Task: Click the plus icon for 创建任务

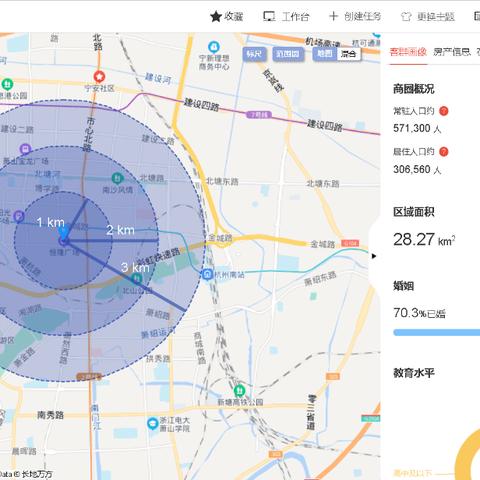Action: click(333, 16)
